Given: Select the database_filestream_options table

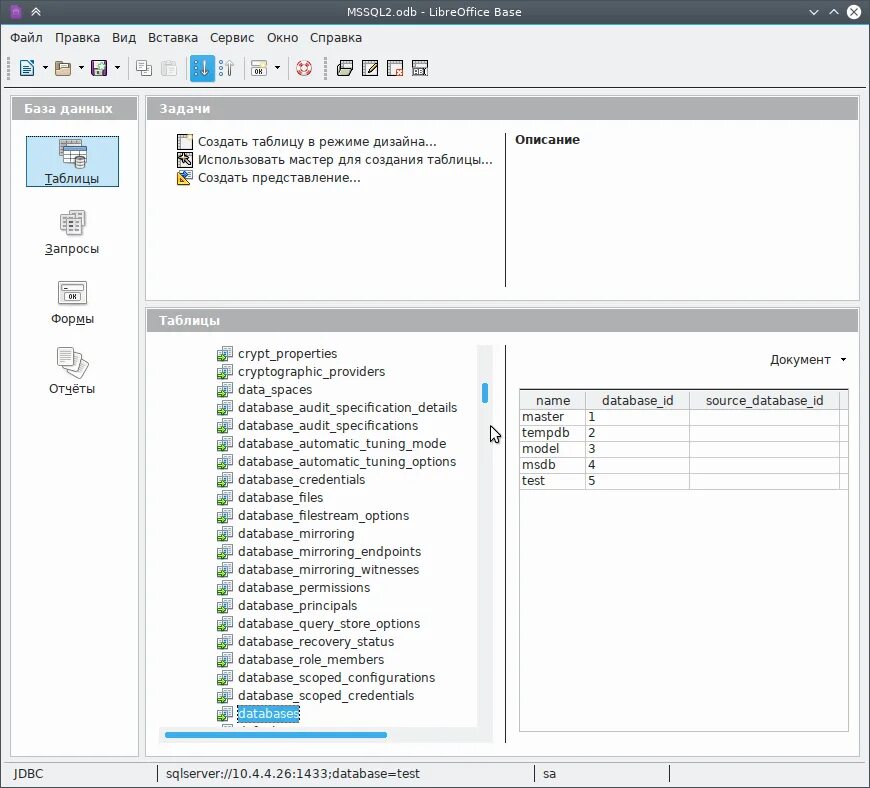Looking at the screenshot, I should pyautogui.click(x=323, y=516).
